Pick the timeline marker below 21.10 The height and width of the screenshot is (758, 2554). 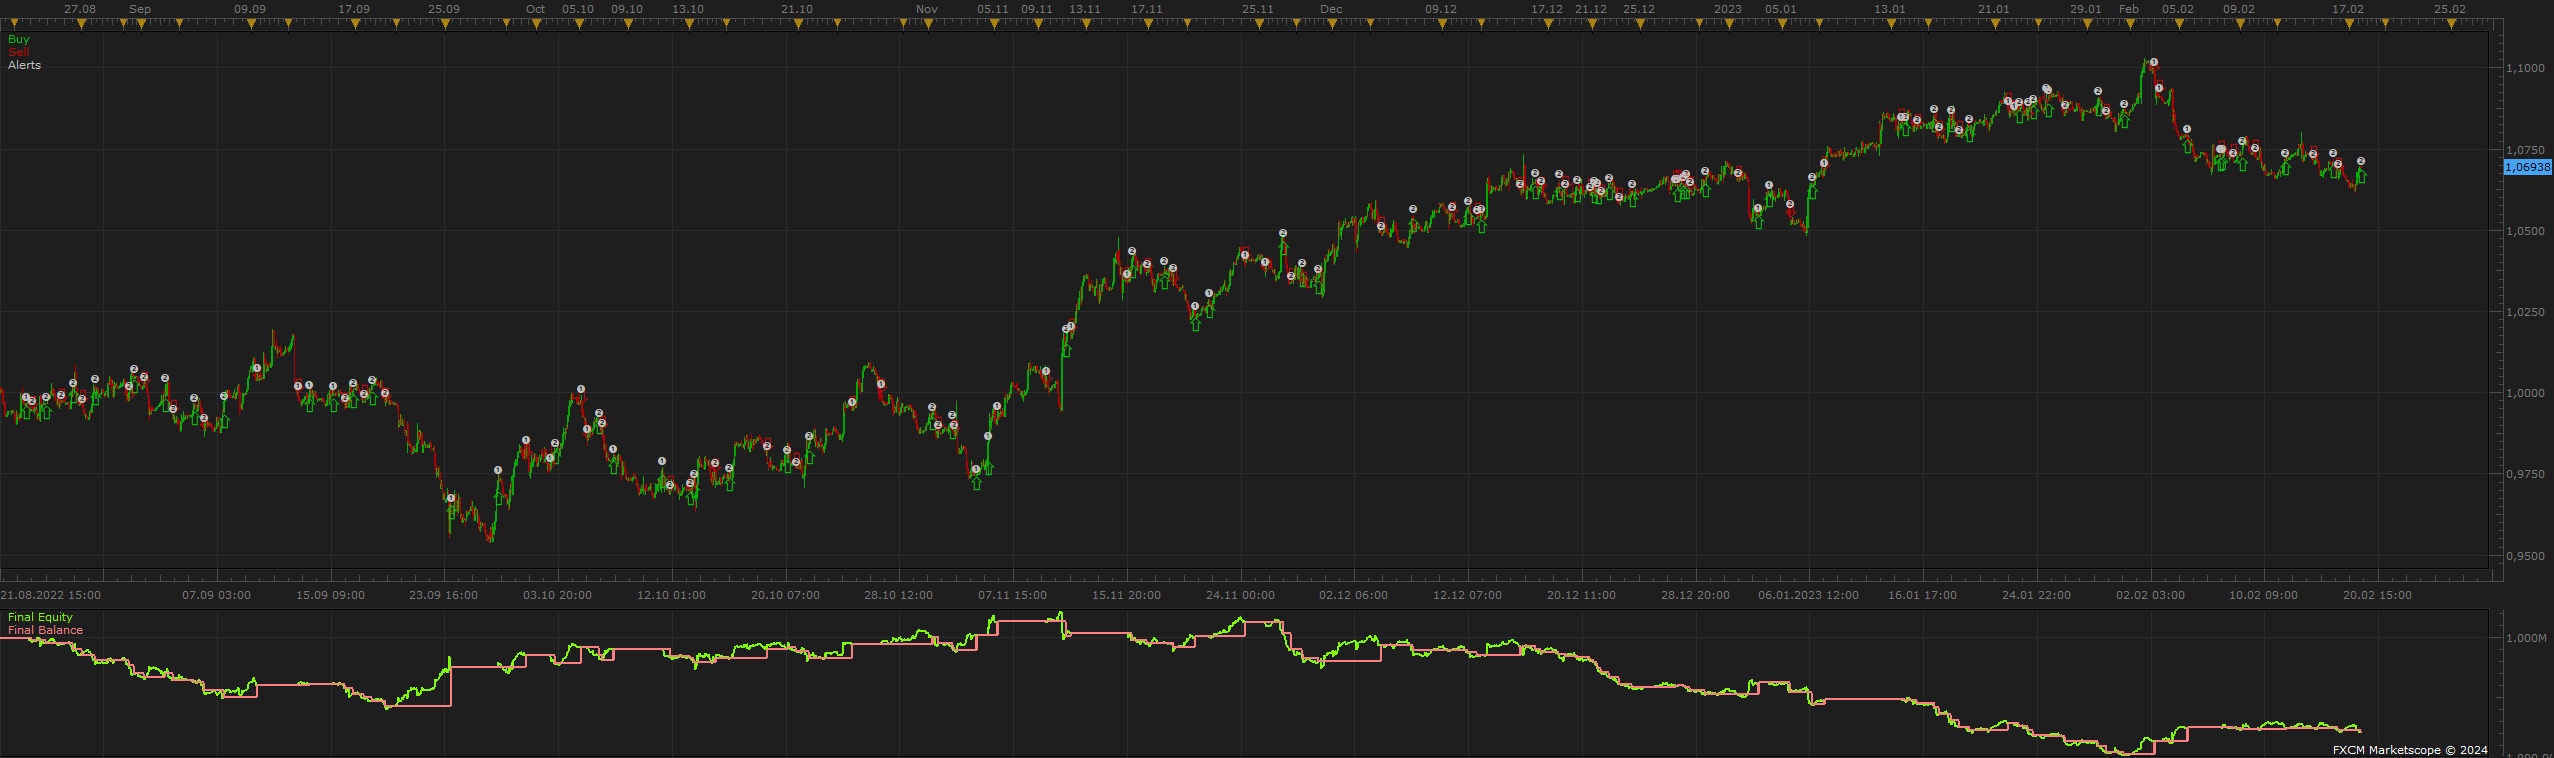798,24
